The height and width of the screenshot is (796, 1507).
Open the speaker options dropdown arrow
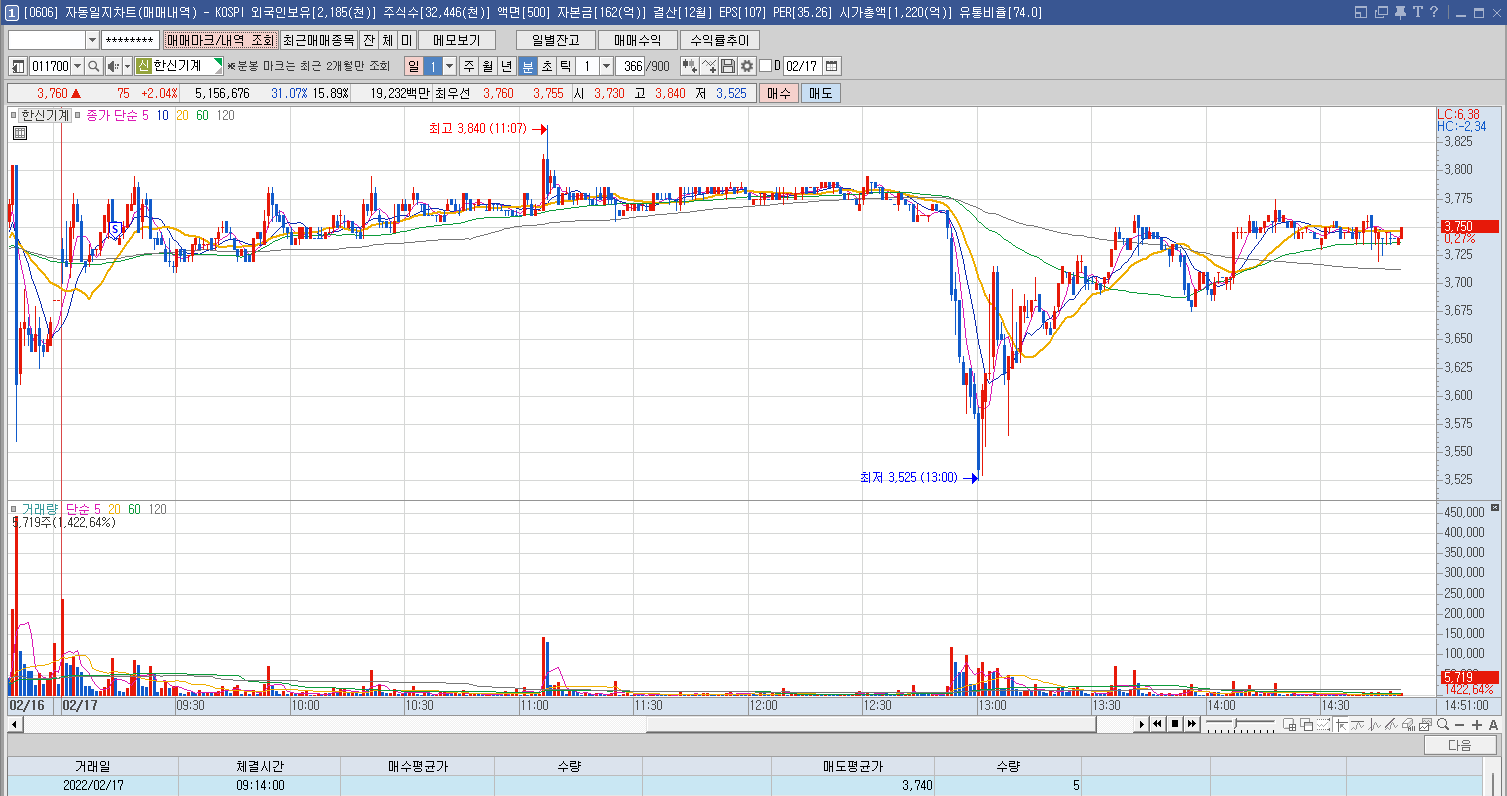tap(128, 66)
